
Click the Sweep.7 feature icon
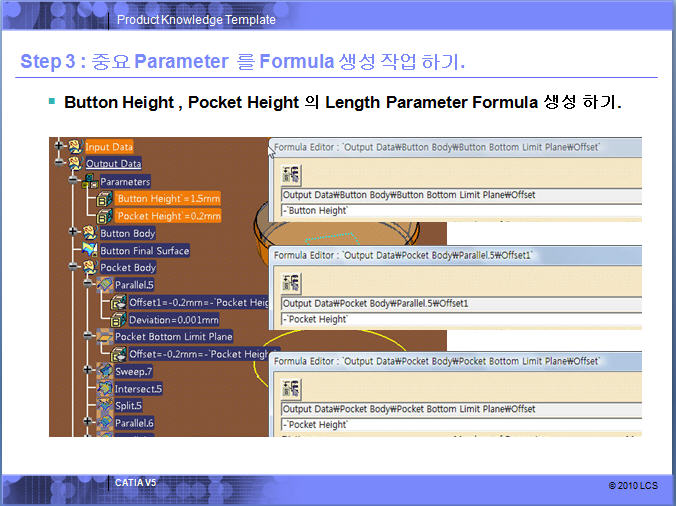(104, 371)
